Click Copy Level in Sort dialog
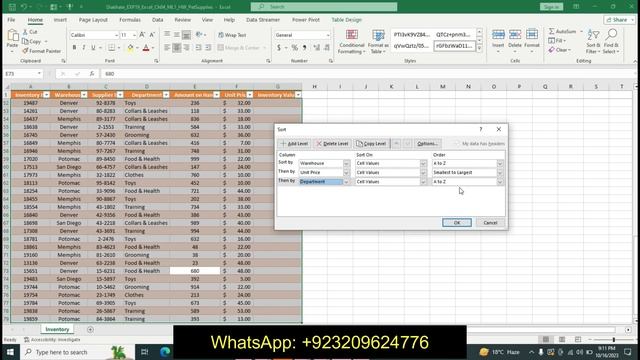 tap(371, 144)
